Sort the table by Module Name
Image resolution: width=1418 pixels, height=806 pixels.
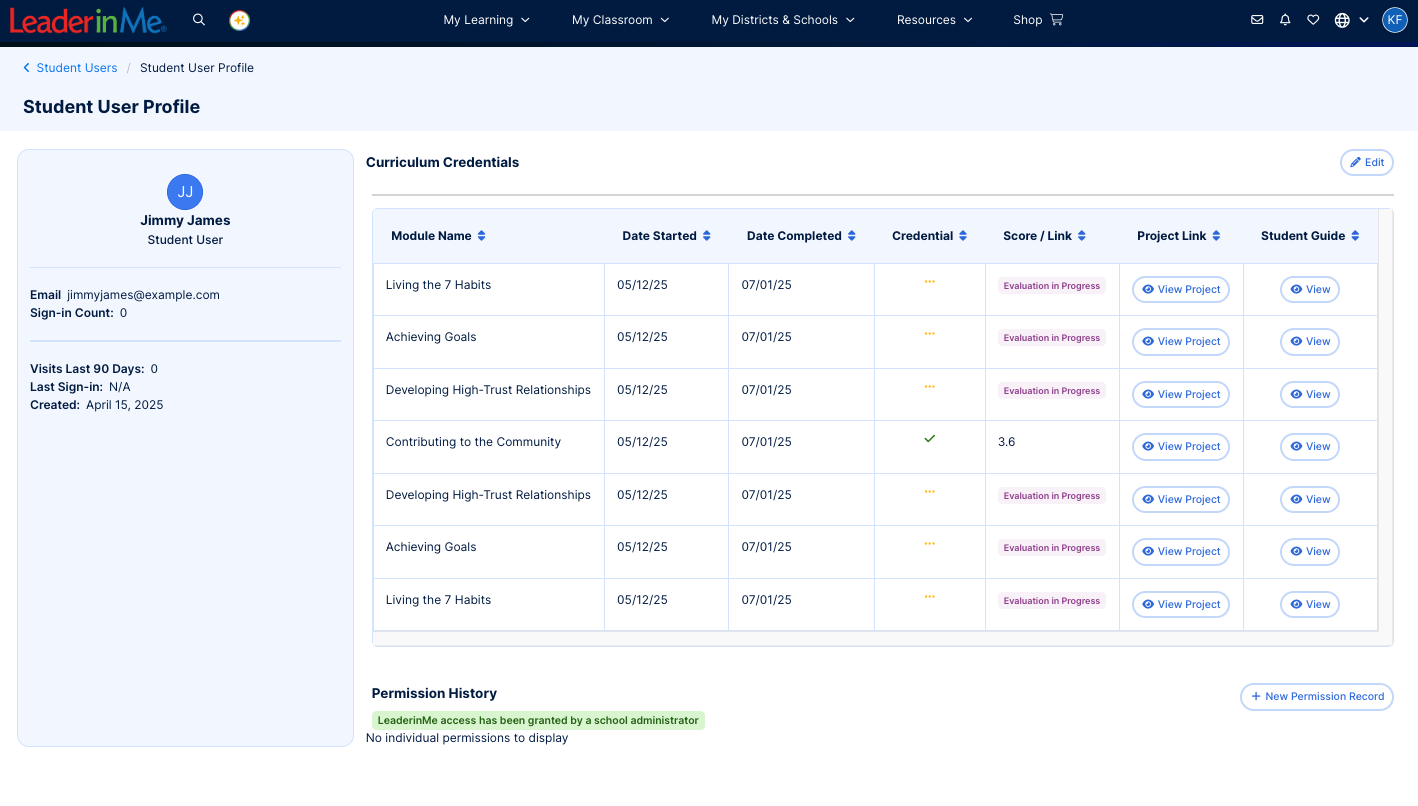click(438, 236)
